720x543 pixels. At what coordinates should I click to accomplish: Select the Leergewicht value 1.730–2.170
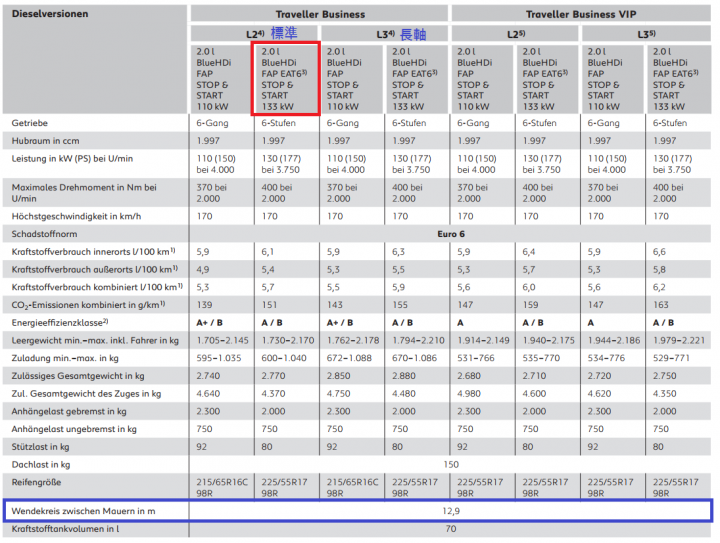(288, 341)
